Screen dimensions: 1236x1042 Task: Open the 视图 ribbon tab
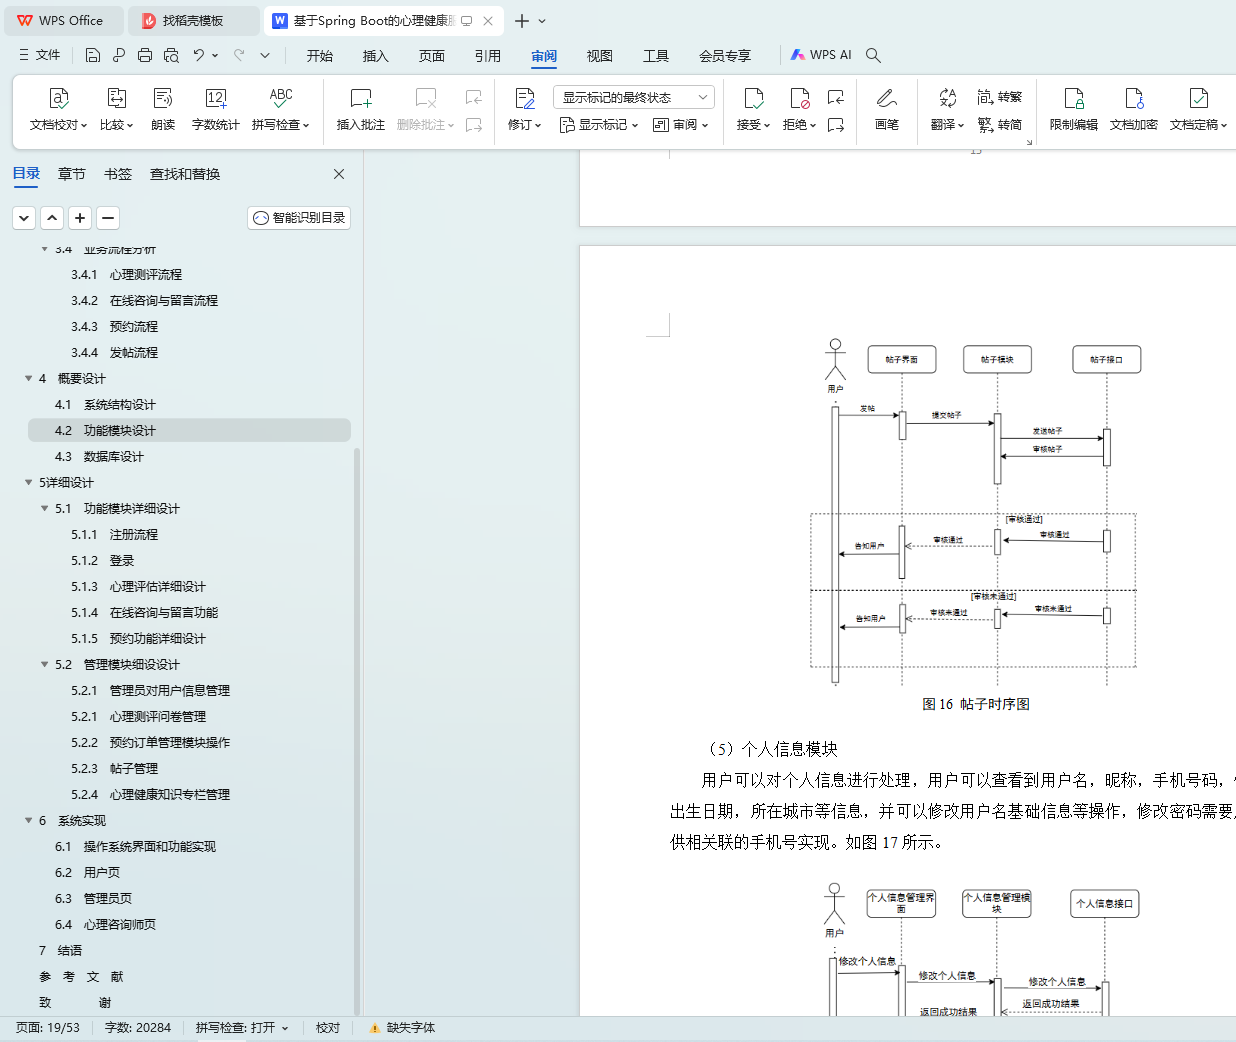pos(600,55)
